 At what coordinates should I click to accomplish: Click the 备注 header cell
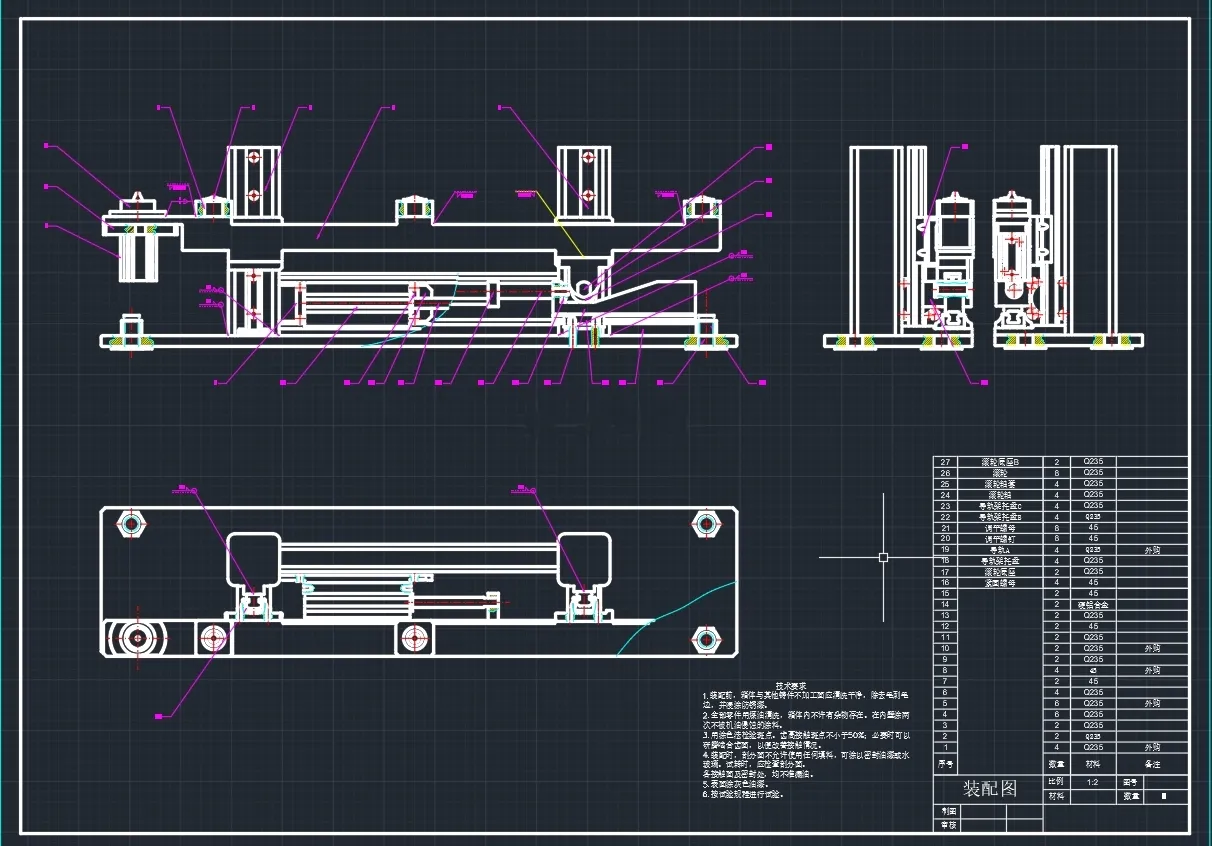pyautogui.click(x=1152, y=765)
